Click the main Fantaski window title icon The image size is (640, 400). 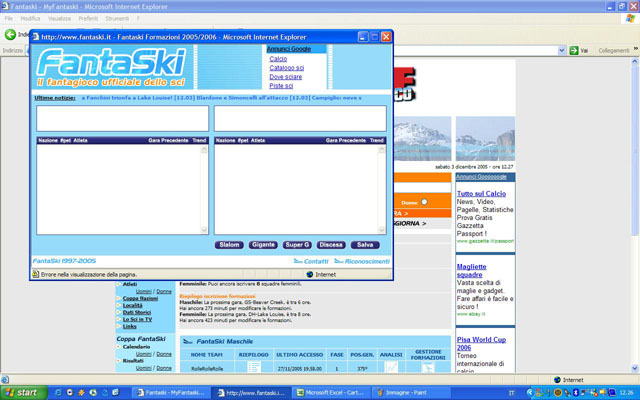coord(4,6)
